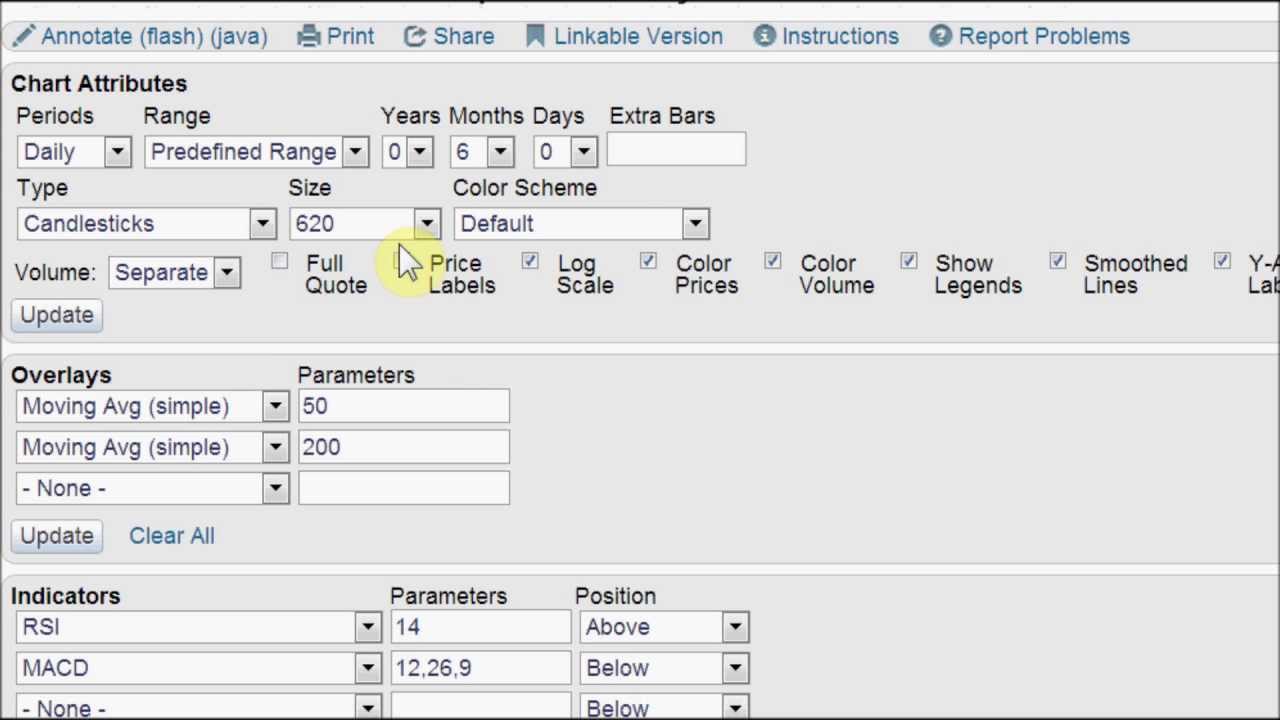
Task: Click Update under Chart Attributes
Action: click(x=57, y=315)
